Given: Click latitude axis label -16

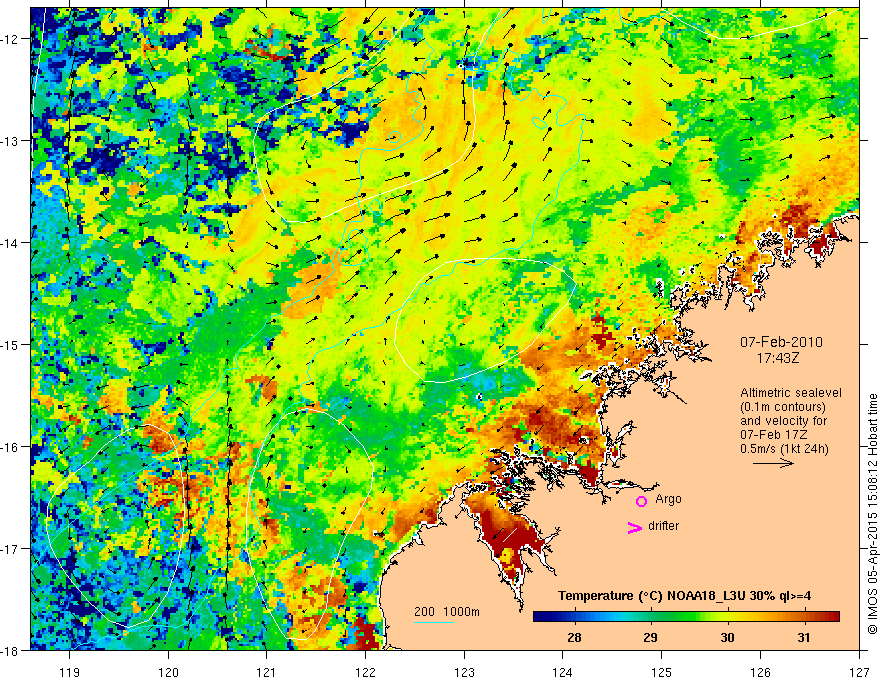Looking at the screenshot, I should pyautogui.click(x=11, y=447).
